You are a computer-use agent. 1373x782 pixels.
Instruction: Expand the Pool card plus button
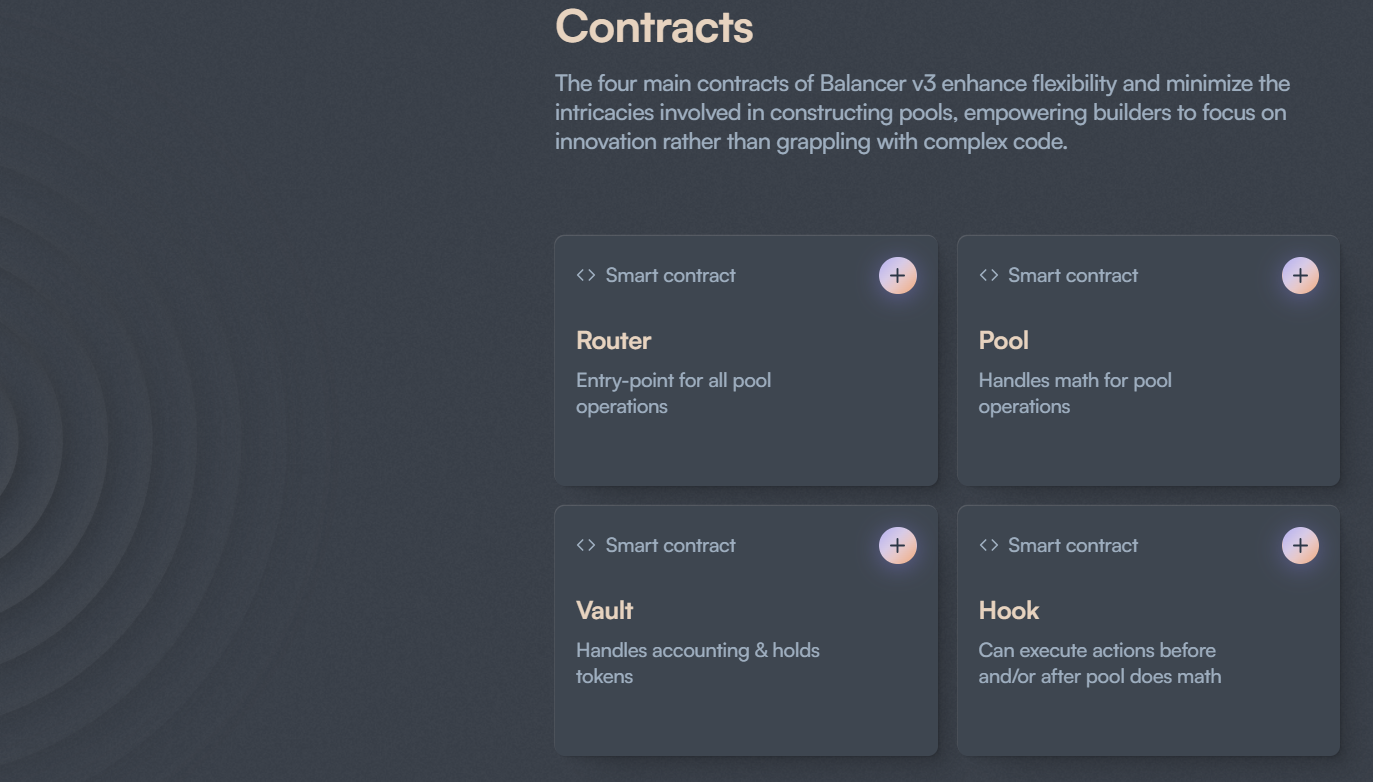coord(1300,275)
